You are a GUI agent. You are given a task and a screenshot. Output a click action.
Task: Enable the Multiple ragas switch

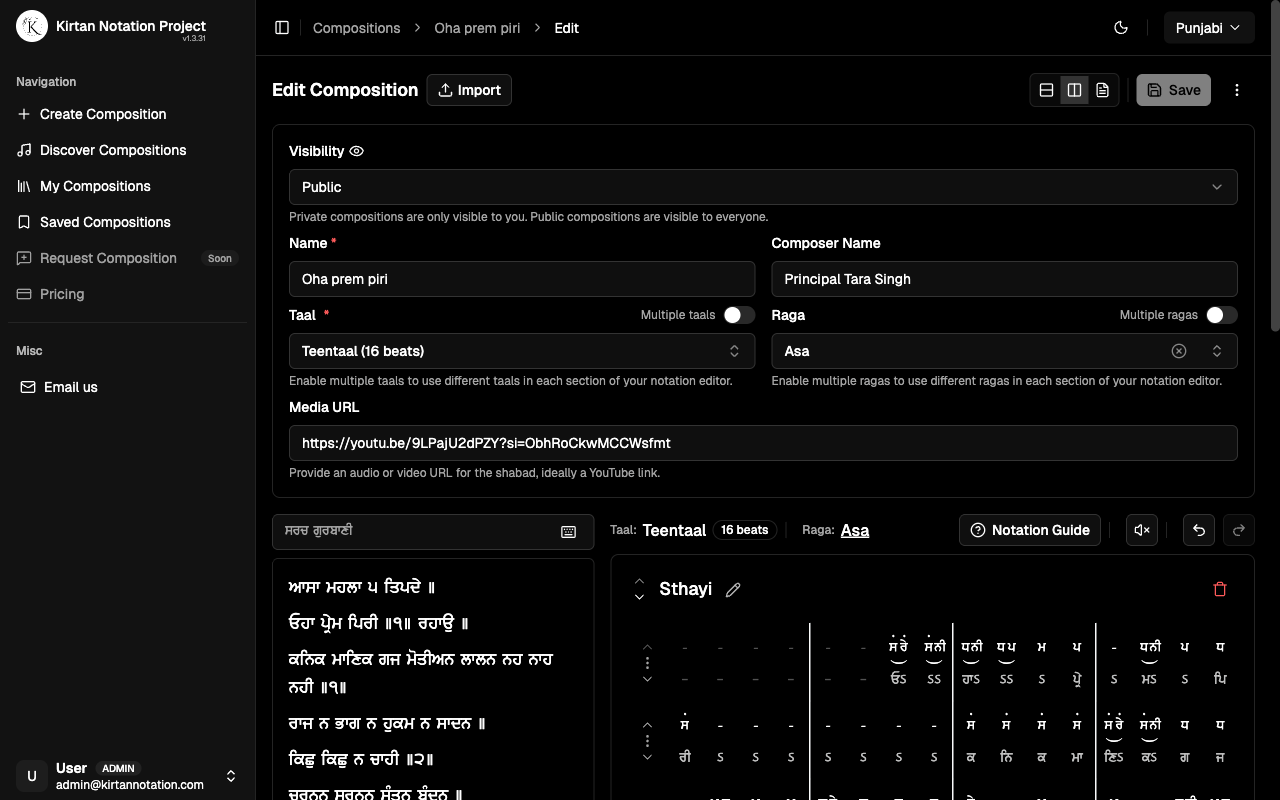click(1221, 314)
